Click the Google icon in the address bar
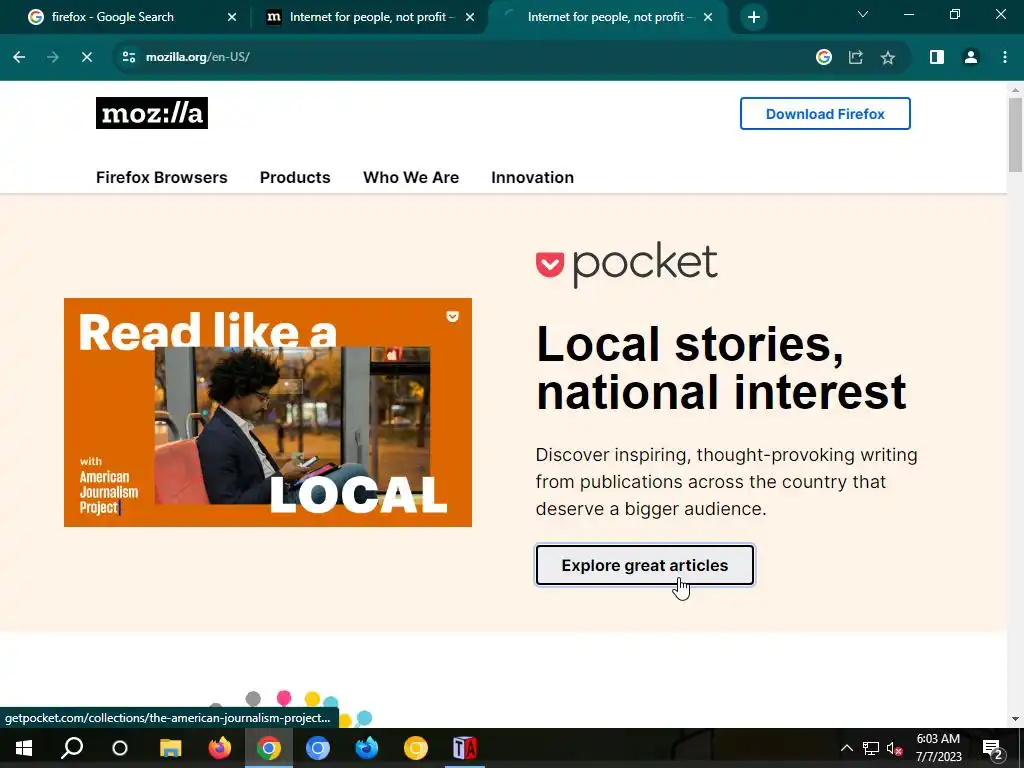Image resolution: width=1024 pixels, height=768 pixels. click(824, 57)
